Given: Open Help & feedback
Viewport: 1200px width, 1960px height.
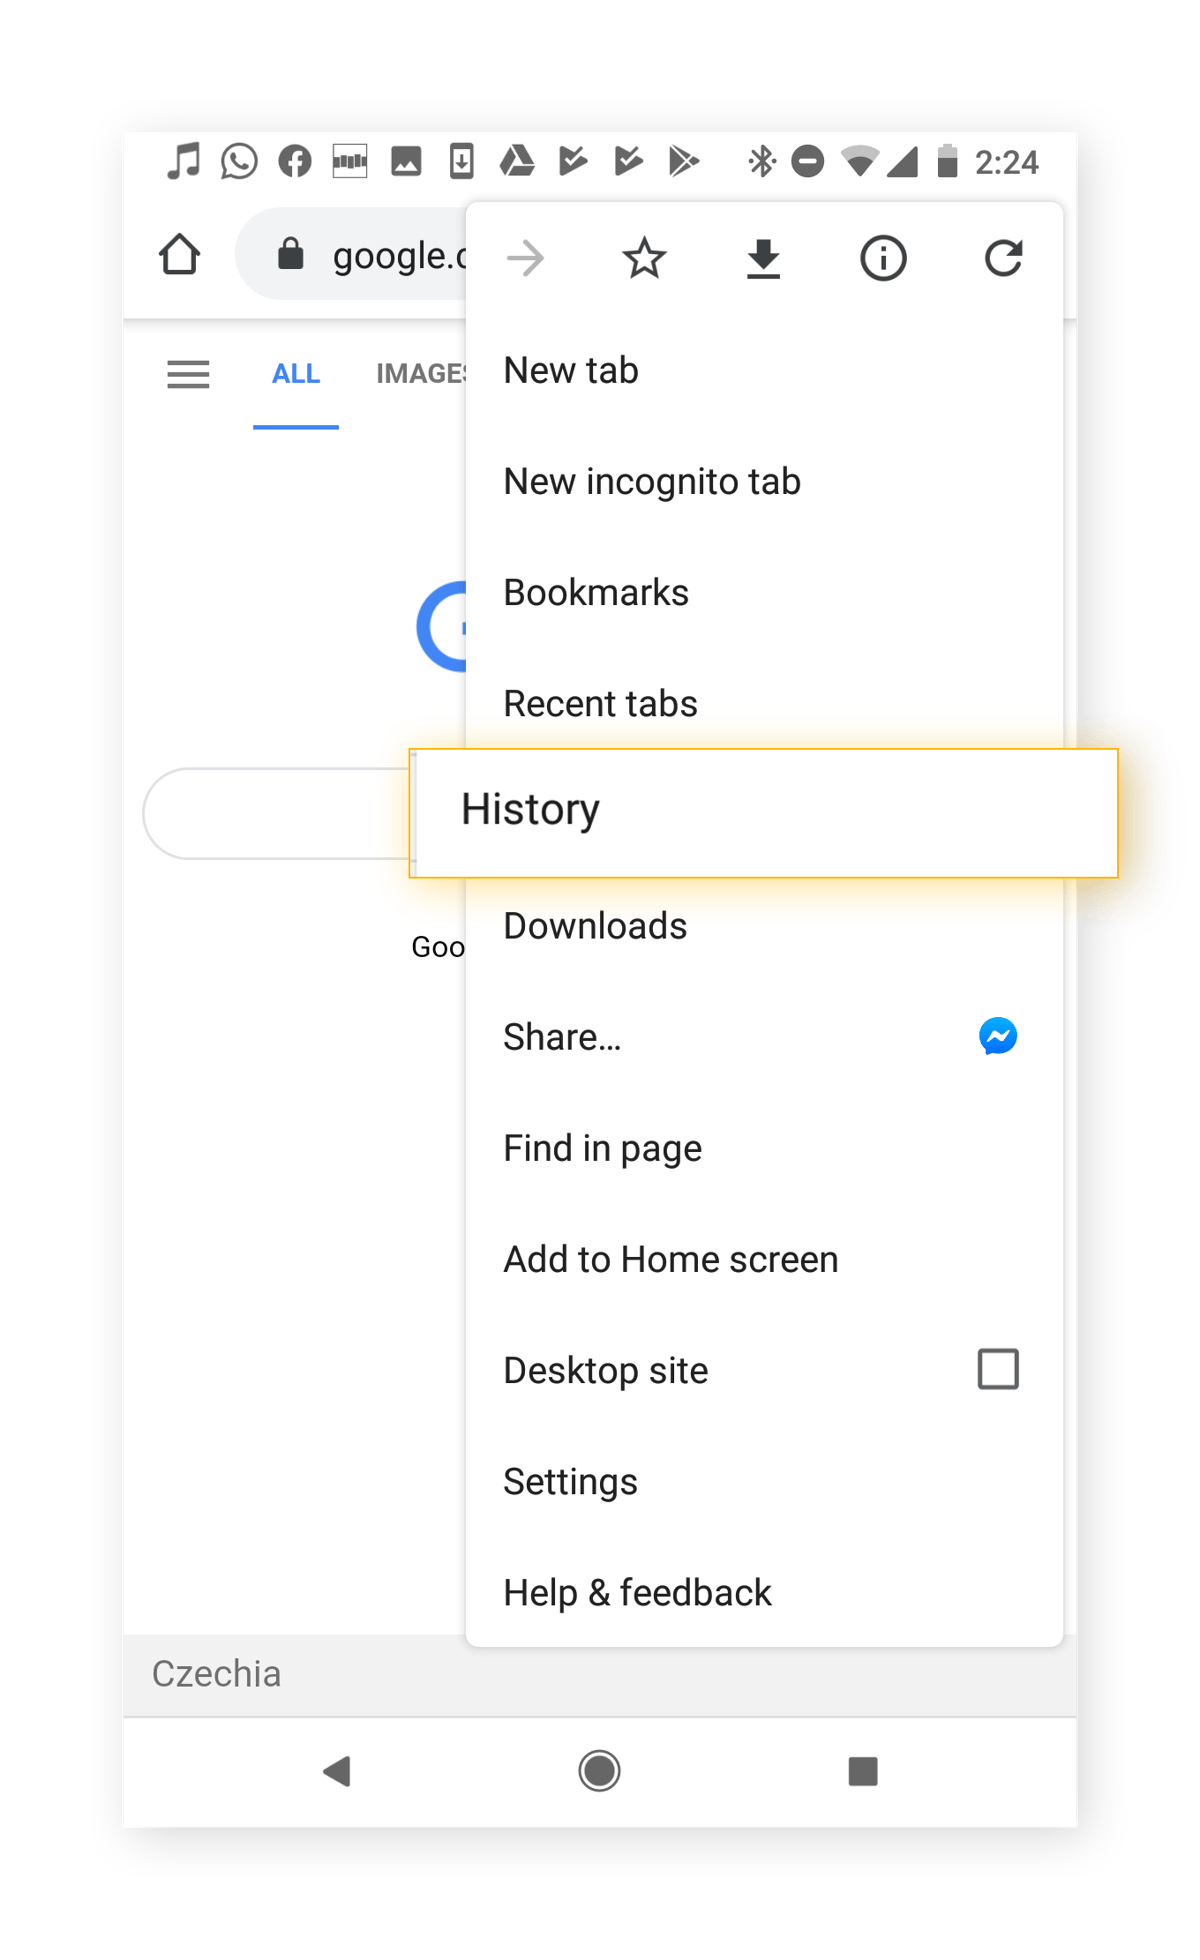Looking at the screenshot, I should [x=764, y=1592].
